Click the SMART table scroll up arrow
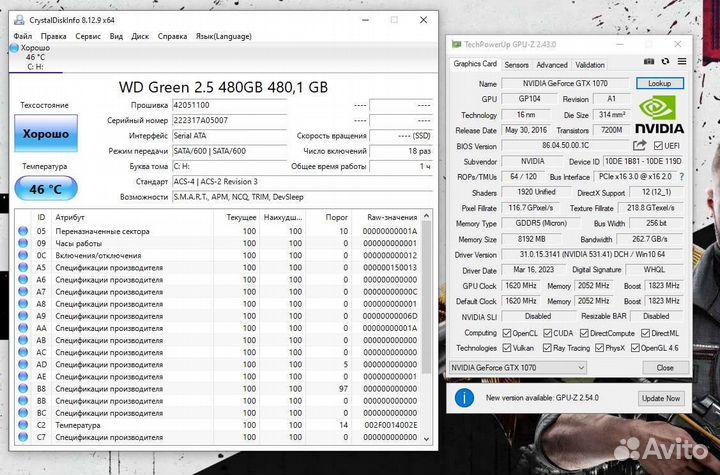The height and width of the screenshot is (475, 720). click(x=427, y=215)
